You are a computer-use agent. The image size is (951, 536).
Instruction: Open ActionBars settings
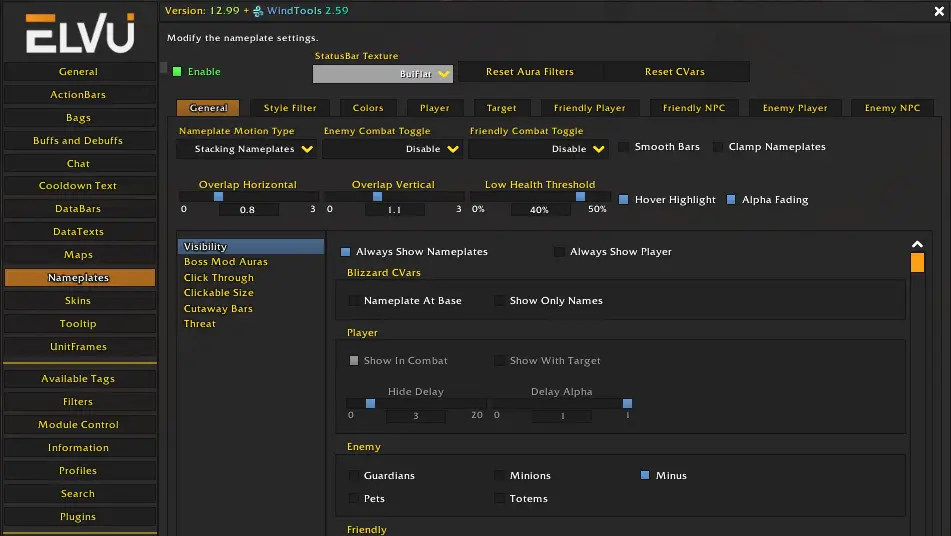[79, 95]
